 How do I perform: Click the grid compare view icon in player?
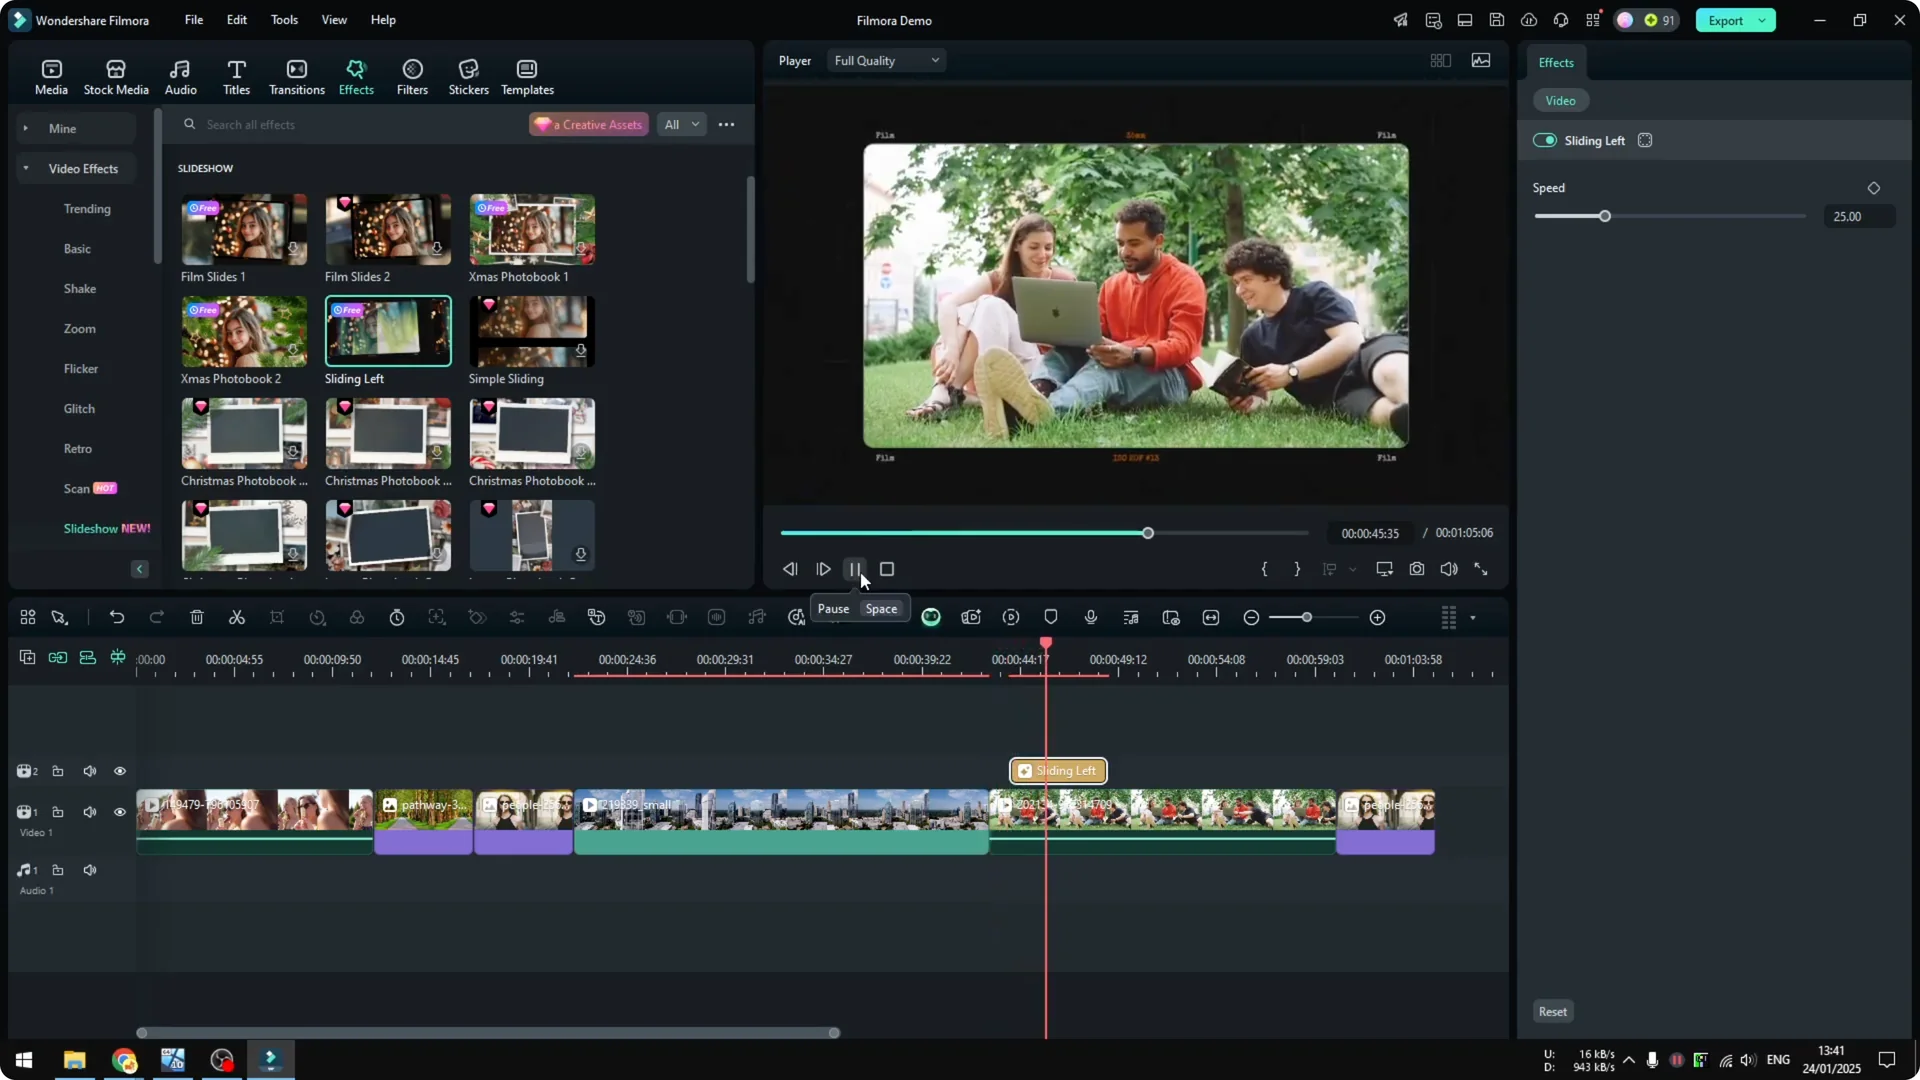[x=1441, y=61]
